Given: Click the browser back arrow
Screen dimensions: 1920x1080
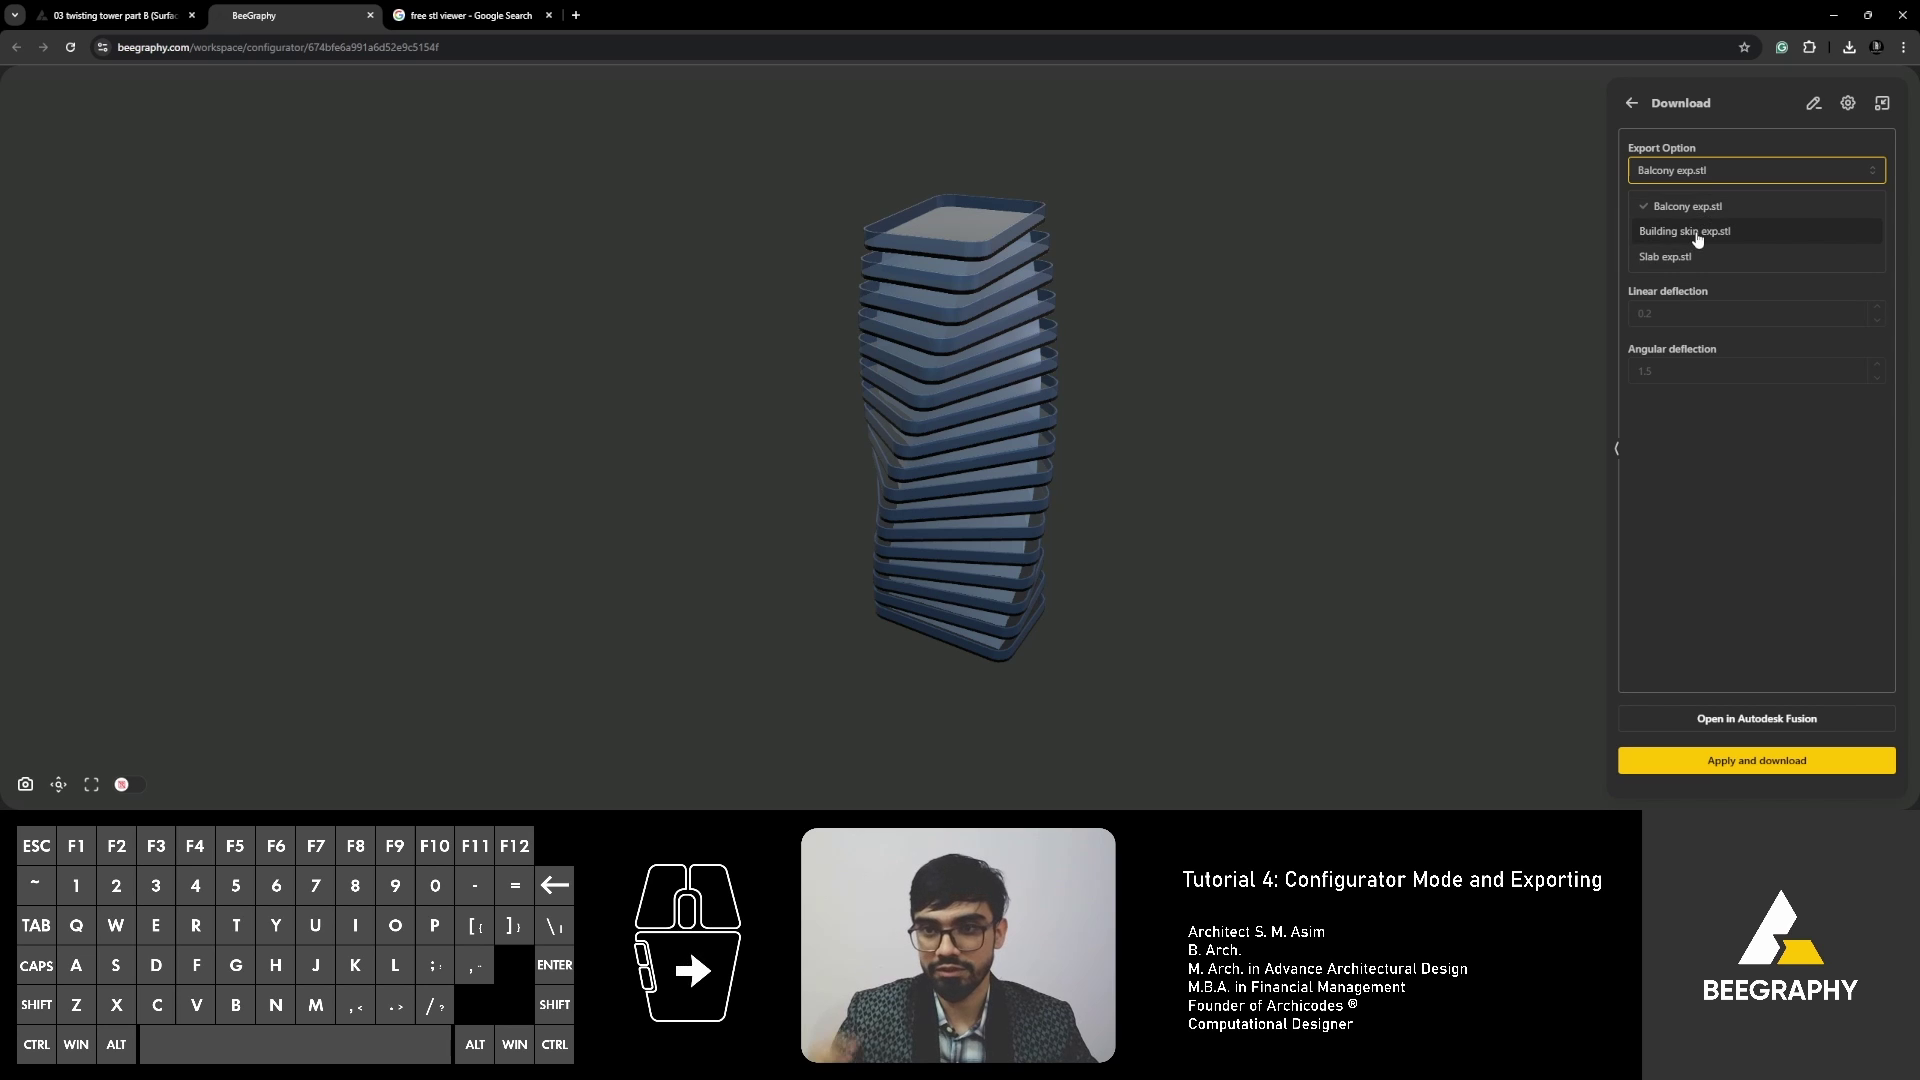Looking at the screenshot, I should point(17,47).
